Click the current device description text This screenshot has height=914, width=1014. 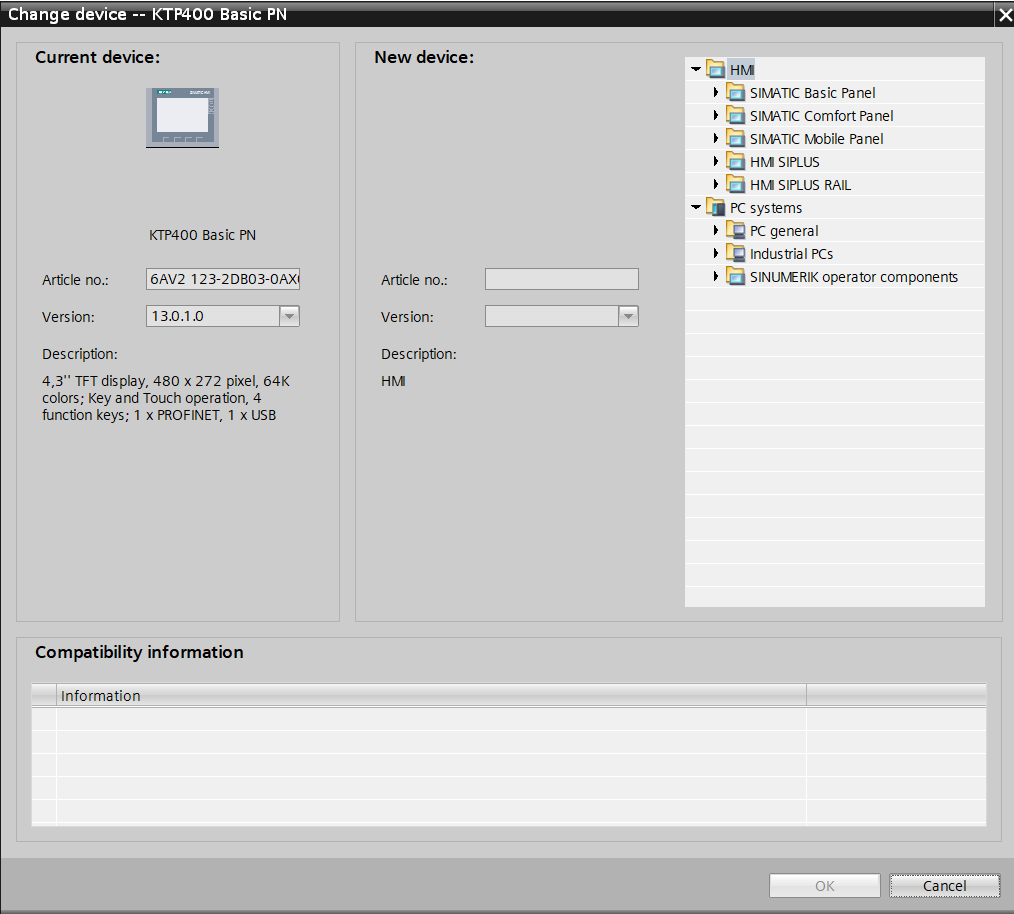tap(166, 398)
